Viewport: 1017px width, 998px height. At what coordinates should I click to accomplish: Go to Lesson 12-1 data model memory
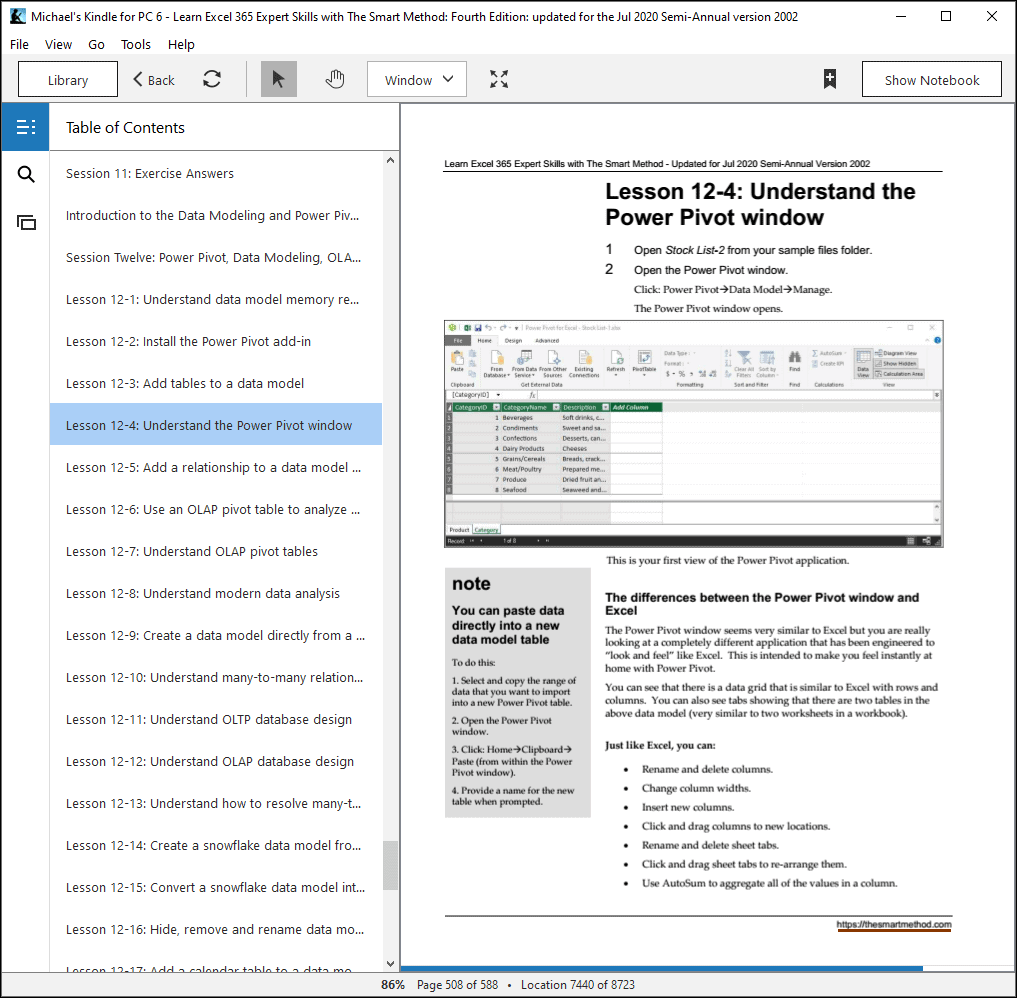pyautogui.click(x=215, y=300)
